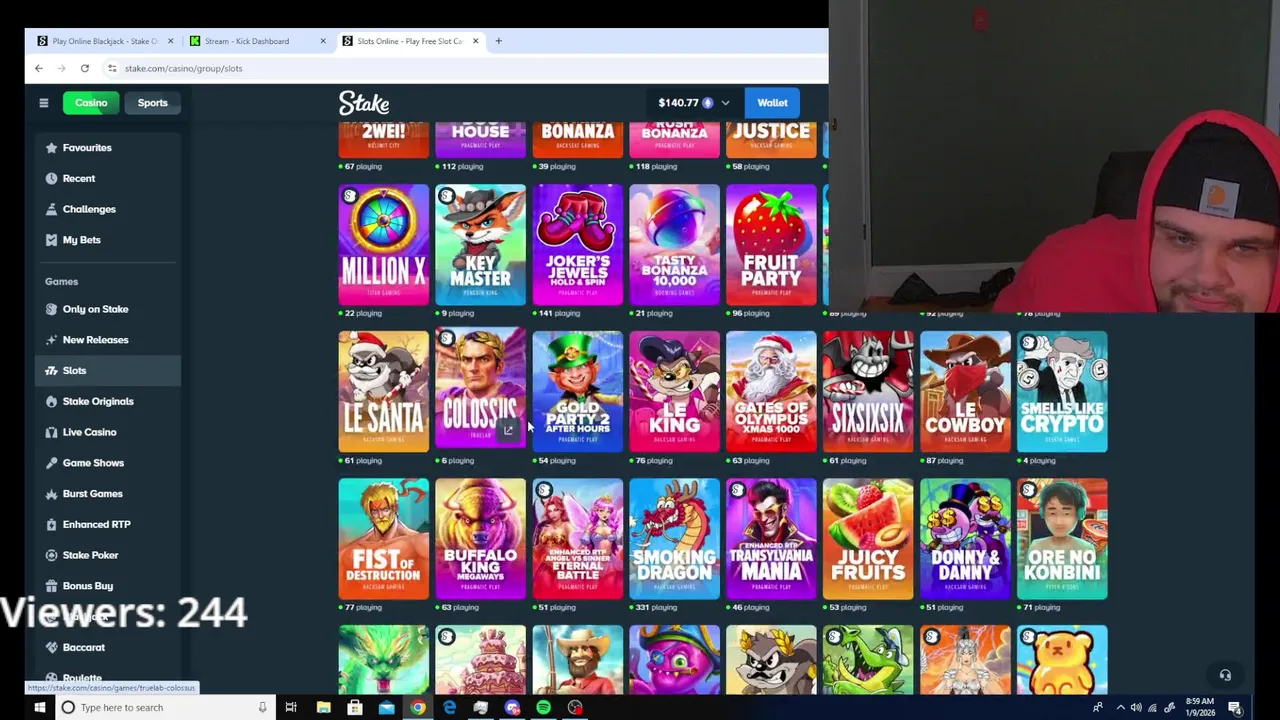Reload the page with the refresh icon
The height and width of the screenshot is (720, 1280).
pyautogui.click(x=85, y=68)
